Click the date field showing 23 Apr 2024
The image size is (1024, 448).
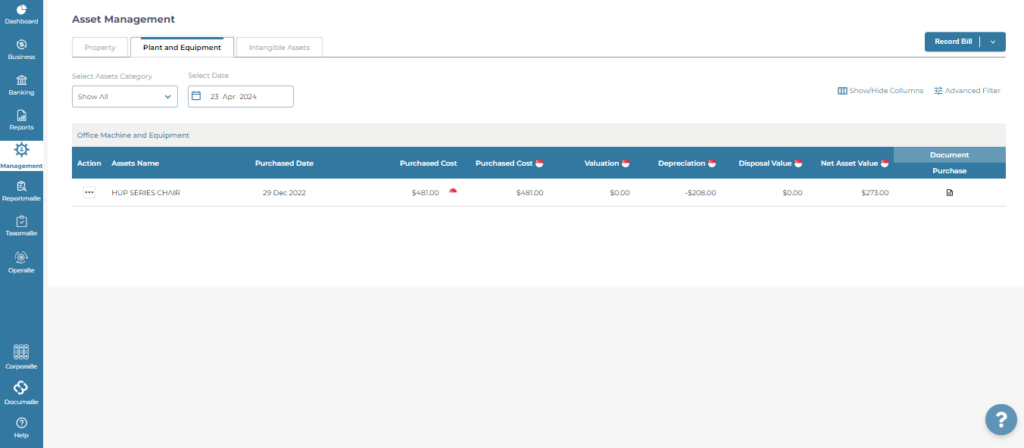pyautogui.click(x=241, y=96)
